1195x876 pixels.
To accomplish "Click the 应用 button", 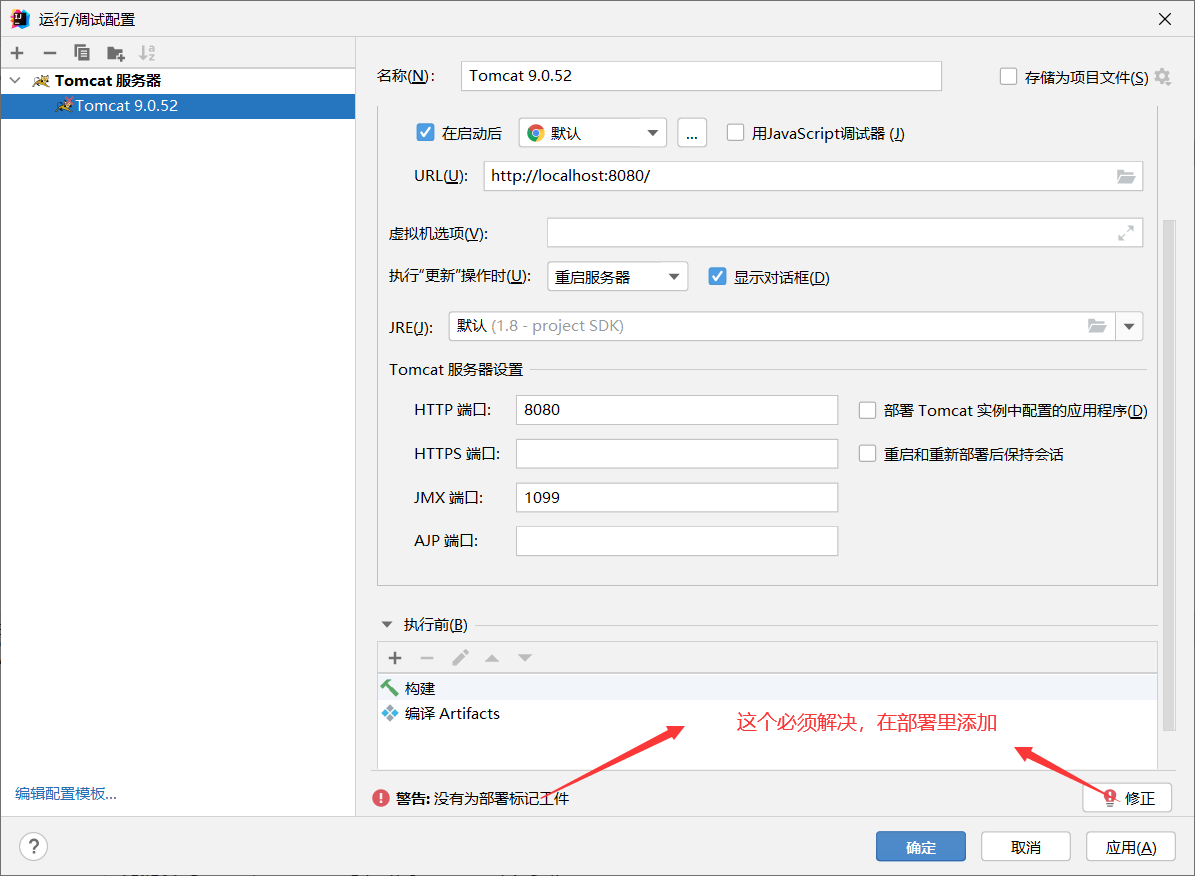I will tap(1131, 847).
